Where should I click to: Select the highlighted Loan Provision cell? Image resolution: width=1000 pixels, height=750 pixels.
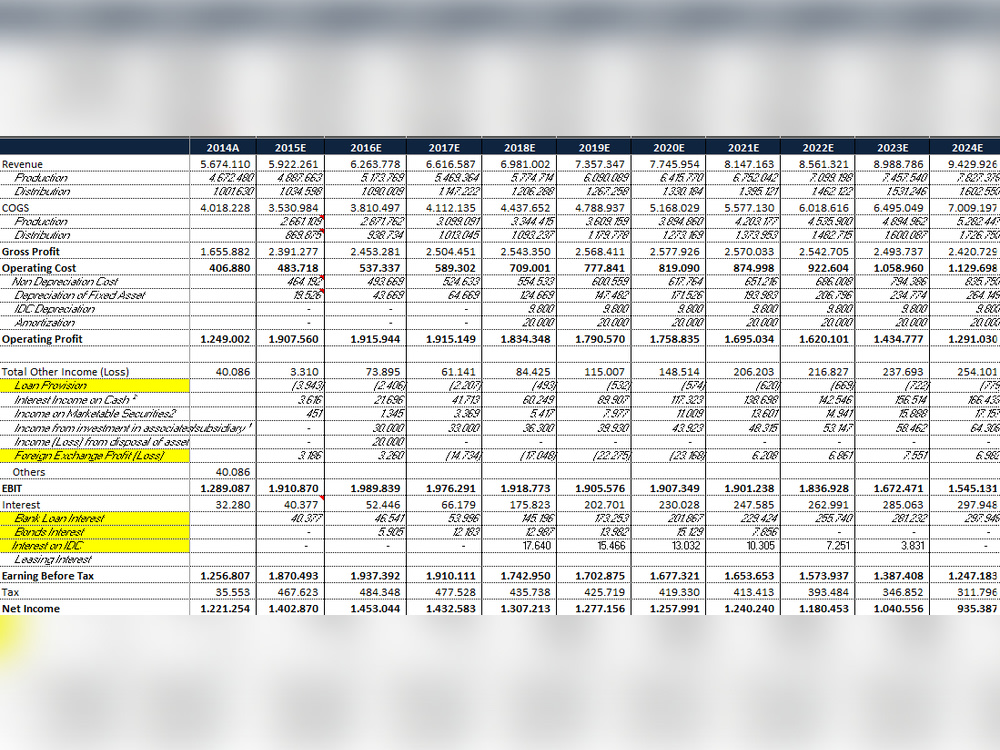(94, 385)
